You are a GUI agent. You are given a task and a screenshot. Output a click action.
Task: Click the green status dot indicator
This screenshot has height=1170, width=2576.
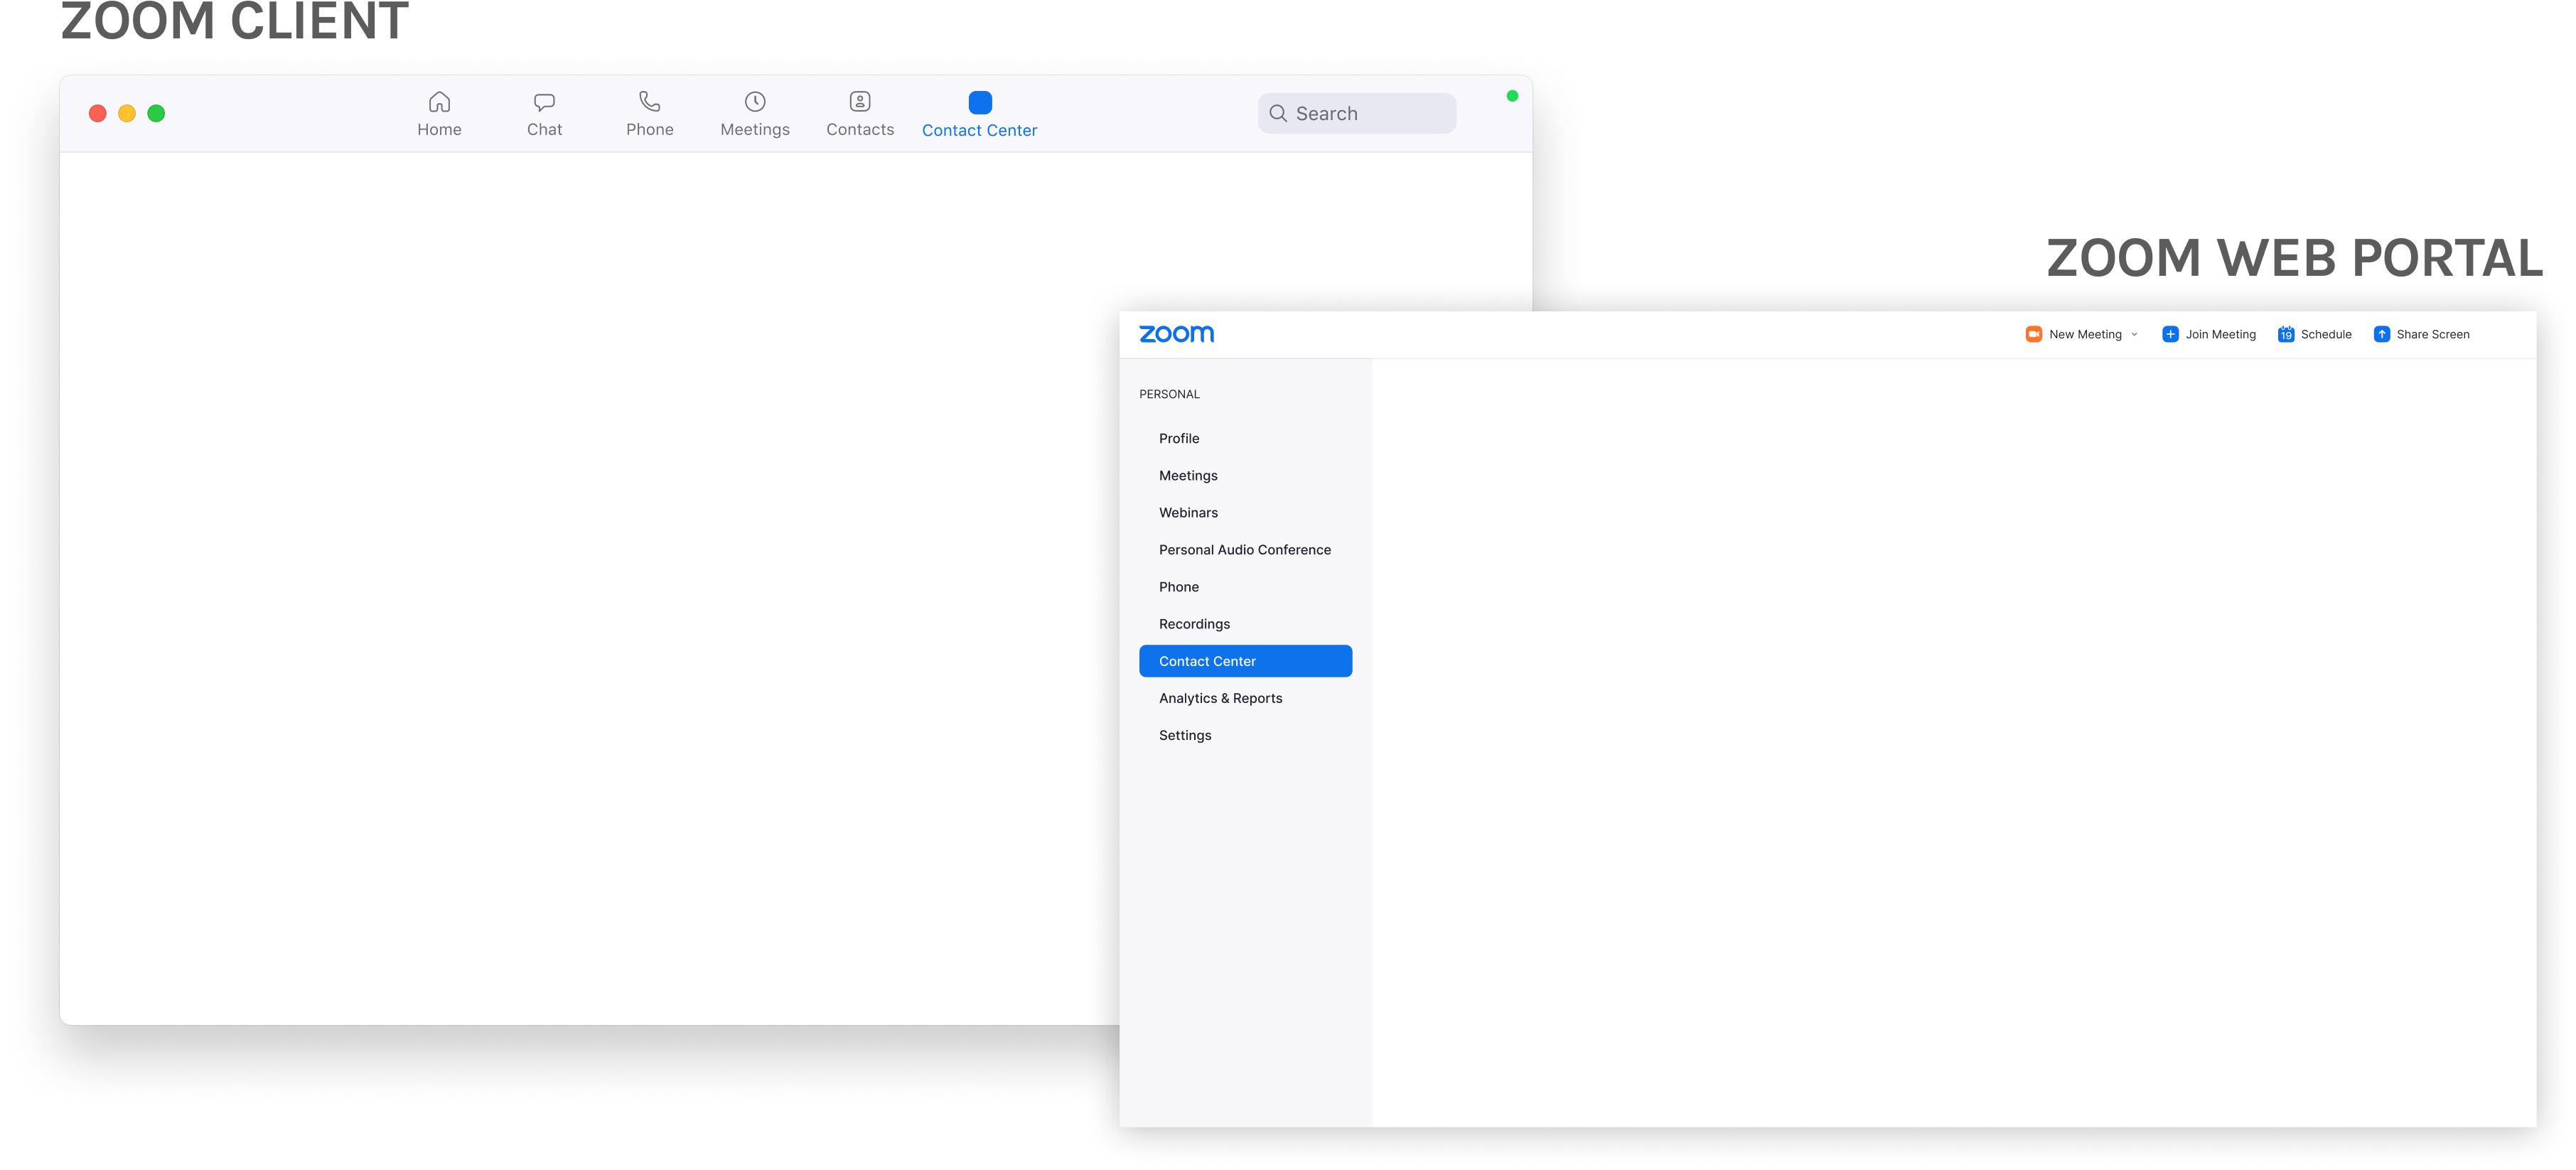pyautogui.click(x=1512, y=96)
